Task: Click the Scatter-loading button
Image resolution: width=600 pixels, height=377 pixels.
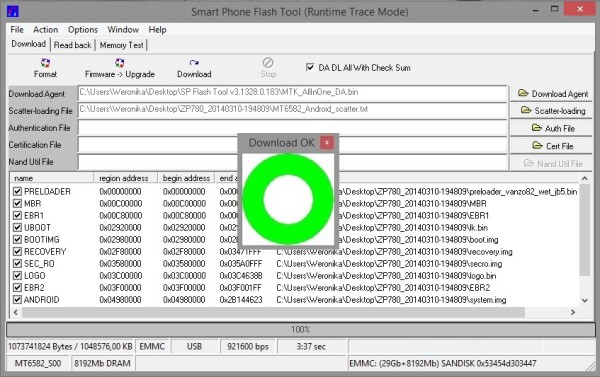Action: (551, 111)
